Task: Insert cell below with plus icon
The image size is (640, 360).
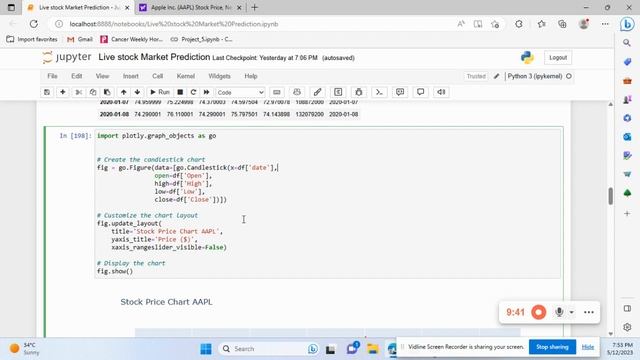Action: coord(62,92)
